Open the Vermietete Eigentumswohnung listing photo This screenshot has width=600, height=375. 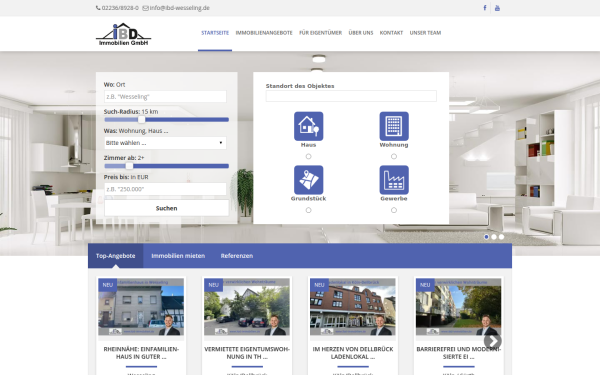coord(247,307)
